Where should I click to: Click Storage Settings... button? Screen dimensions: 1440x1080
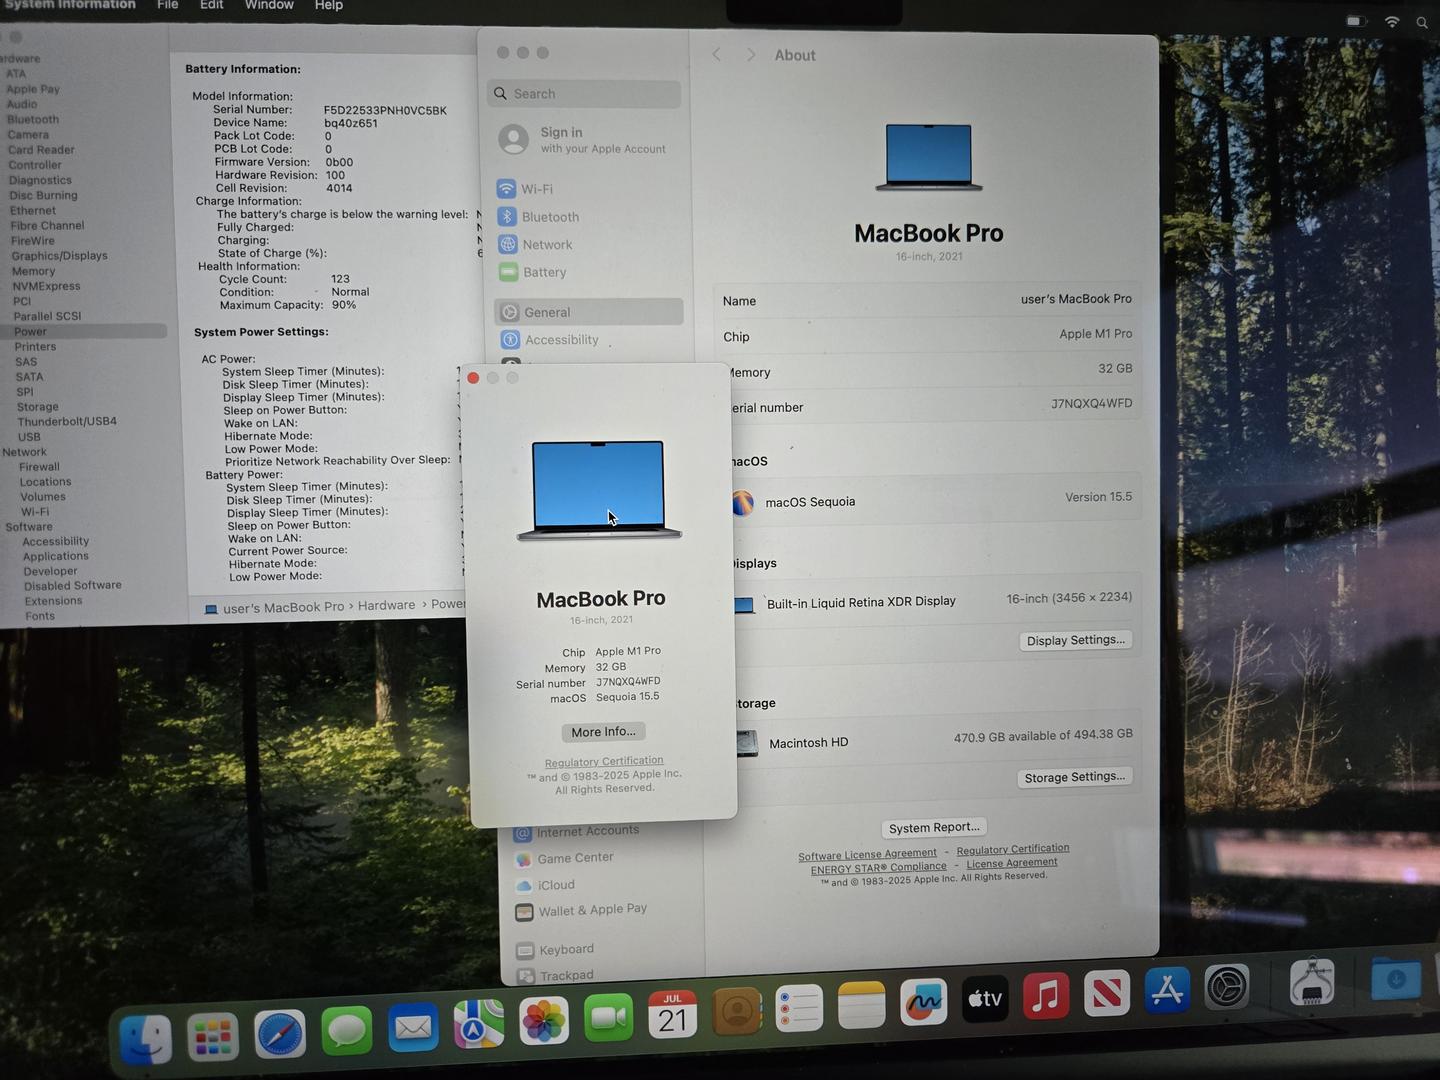coord(1075,777)
